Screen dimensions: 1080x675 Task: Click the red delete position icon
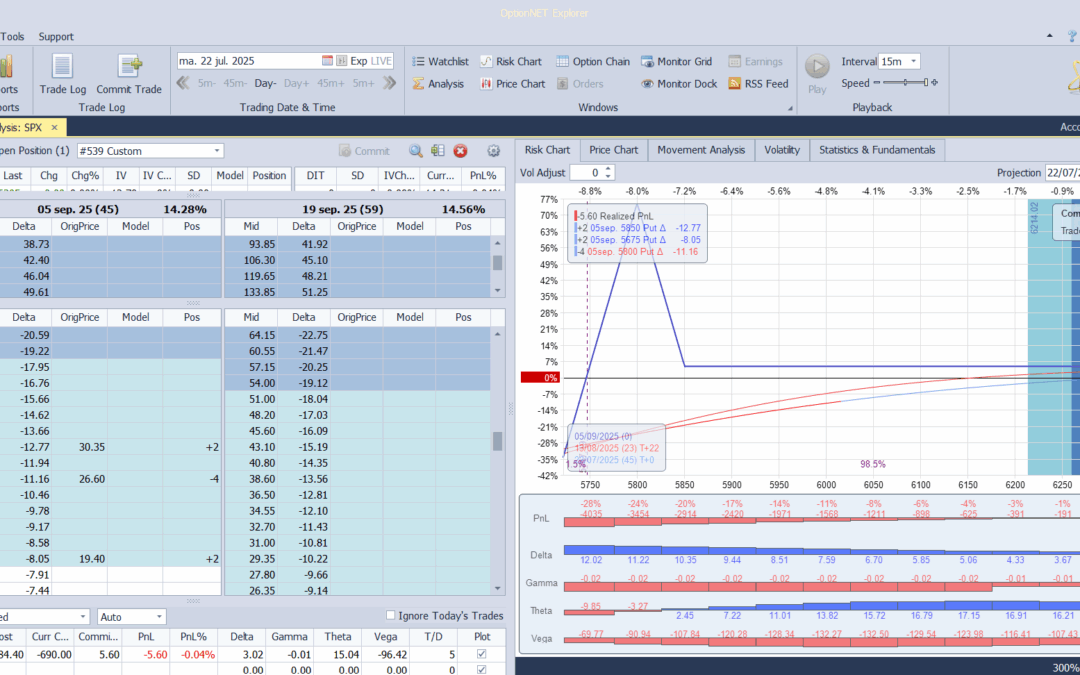pos(460,151)
